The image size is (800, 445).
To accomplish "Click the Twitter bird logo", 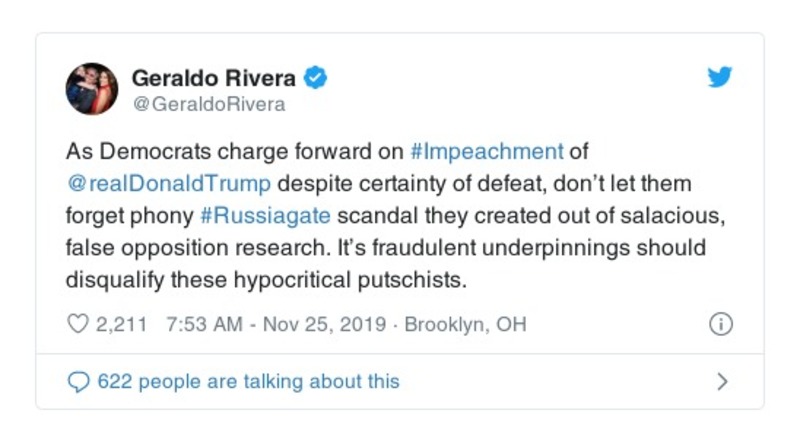I will tap(720, 77).
